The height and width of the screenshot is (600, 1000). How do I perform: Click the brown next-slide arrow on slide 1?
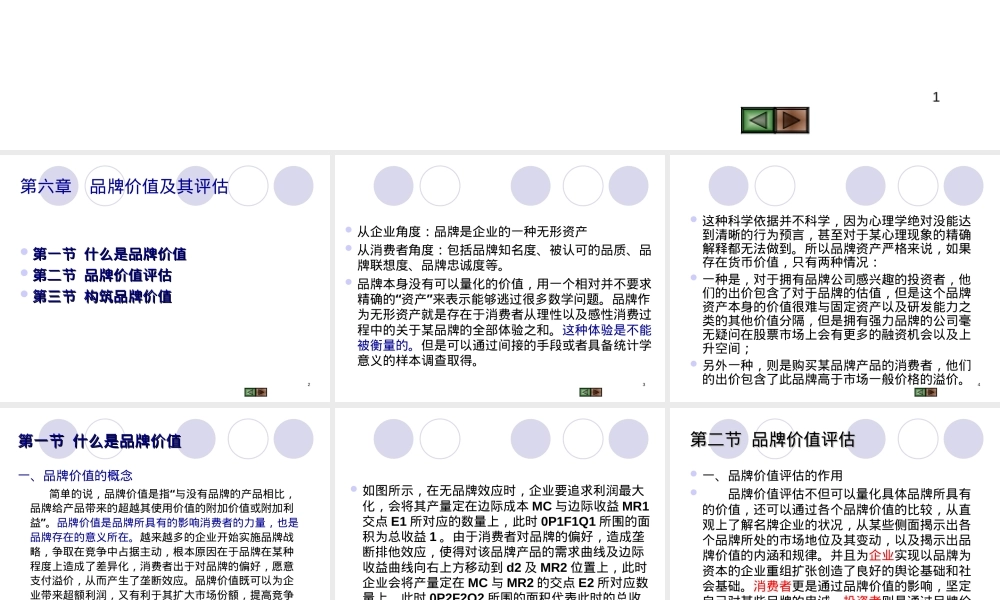[792, 121]
